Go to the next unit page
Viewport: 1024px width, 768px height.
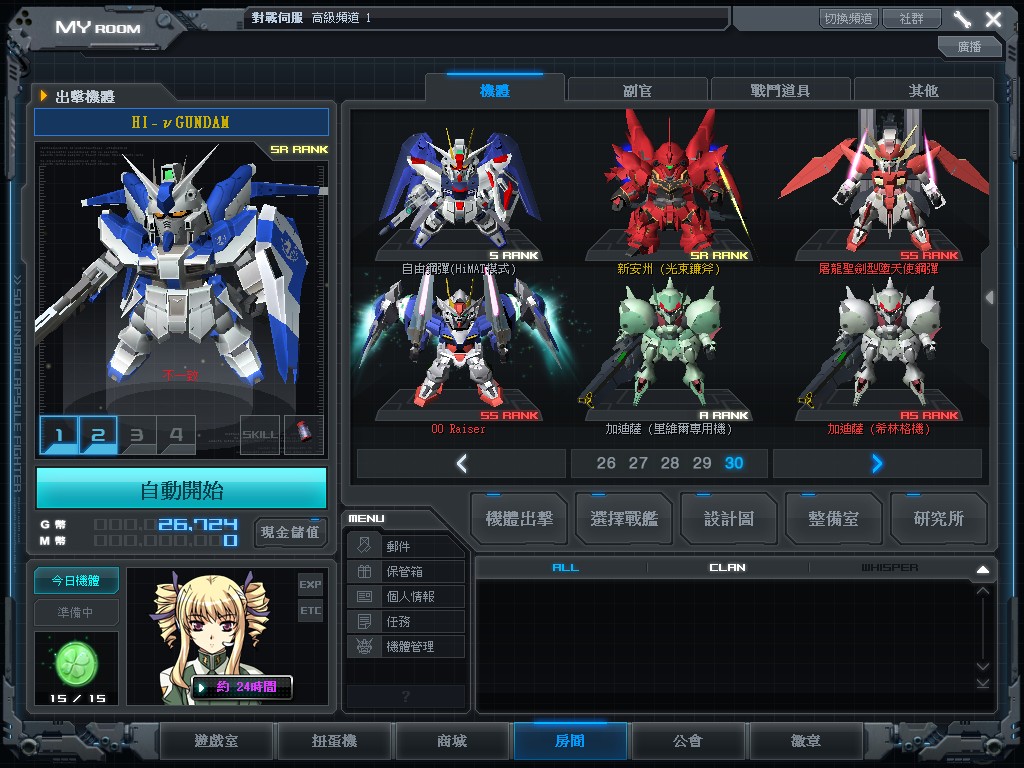point(877,463)
